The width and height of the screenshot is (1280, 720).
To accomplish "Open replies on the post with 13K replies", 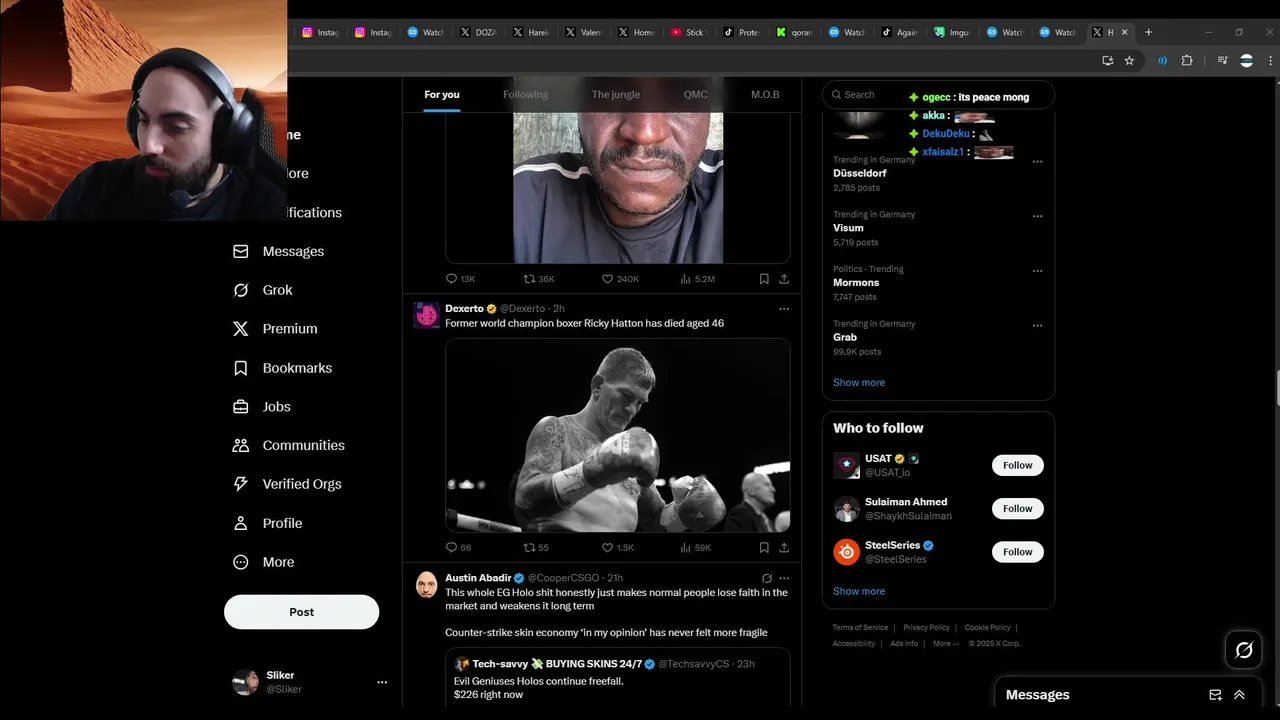I will click(460, 279).
